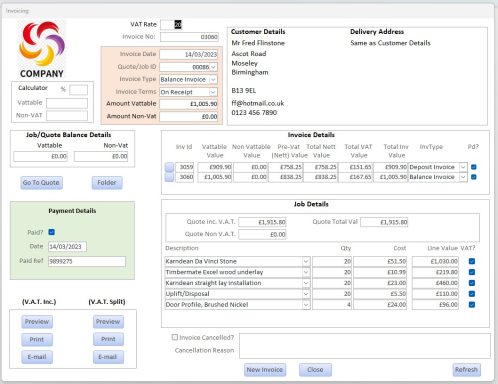Screen dimensions: 498x384
Task: Click E-mail under V.A.T. Inc.
Action: point(37,357)
